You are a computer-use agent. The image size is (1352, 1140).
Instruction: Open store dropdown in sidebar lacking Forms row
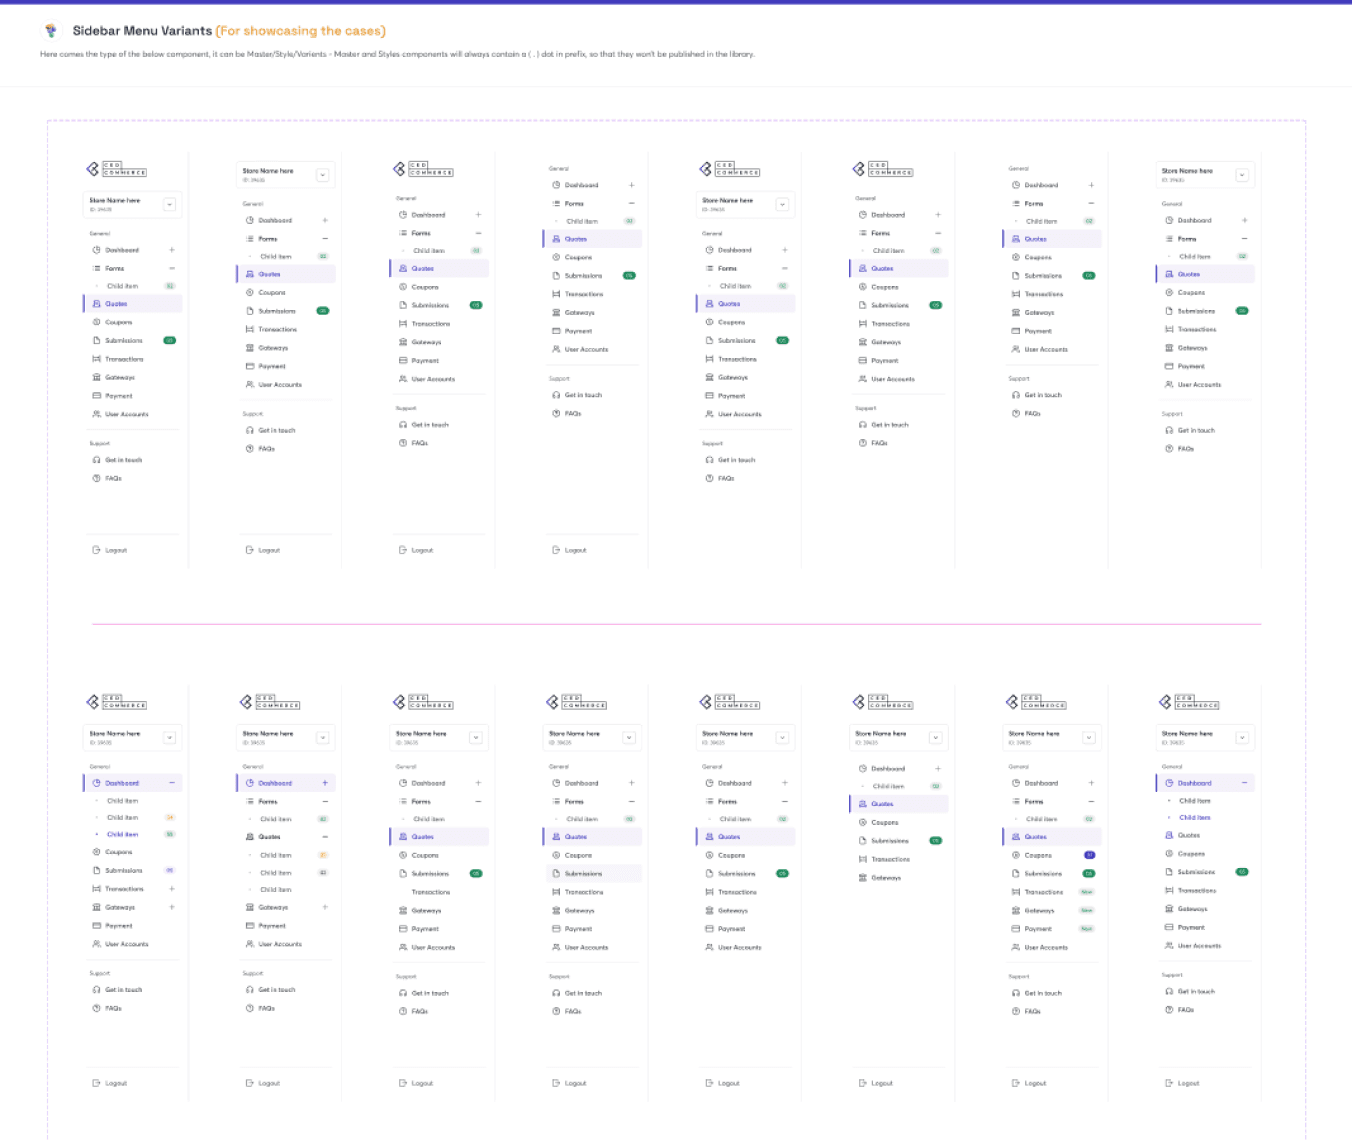[x=936, y=737]
